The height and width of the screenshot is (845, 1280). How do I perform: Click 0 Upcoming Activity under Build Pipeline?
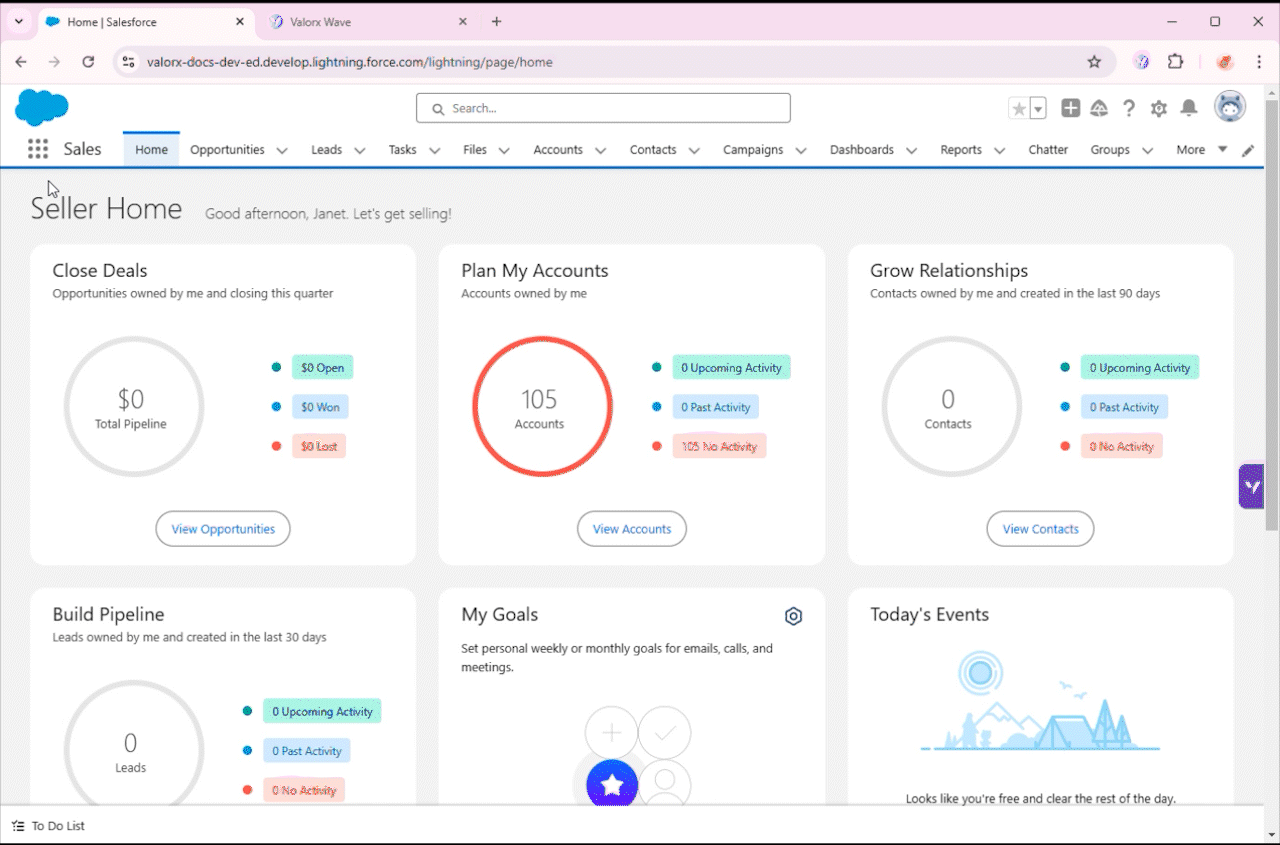click(322, 711)
